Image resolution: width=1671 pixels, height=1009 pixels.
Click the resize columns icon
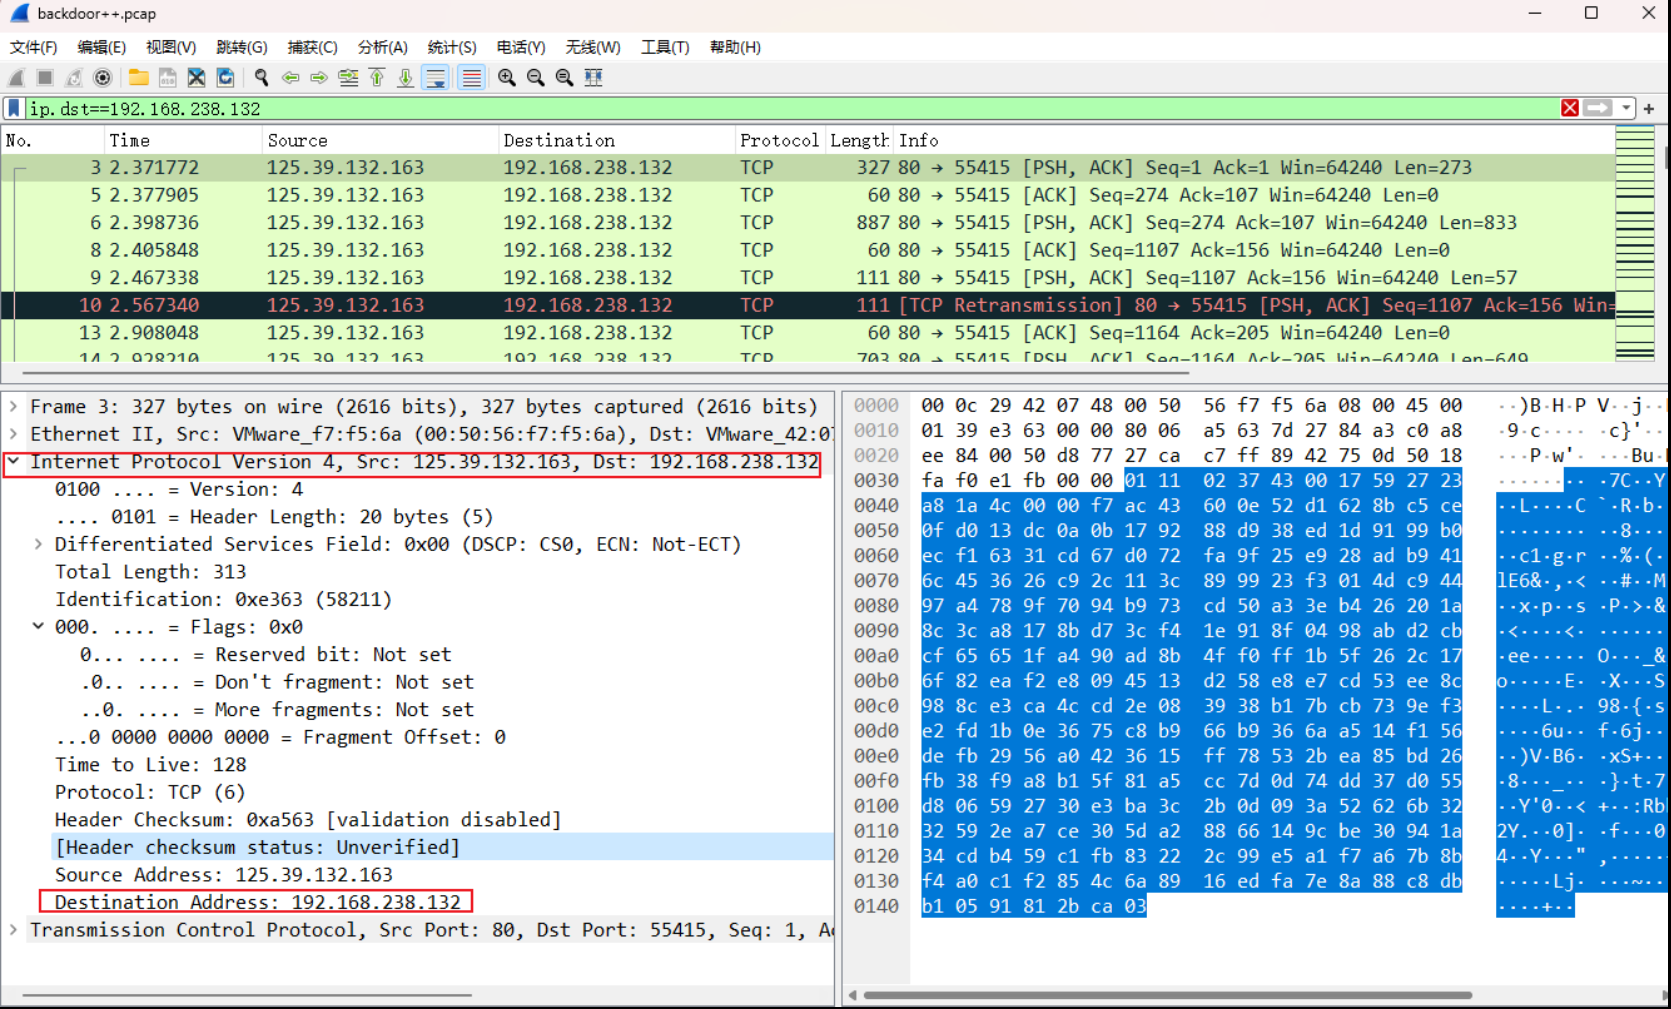pyautogui.click(x=594, y=78)
